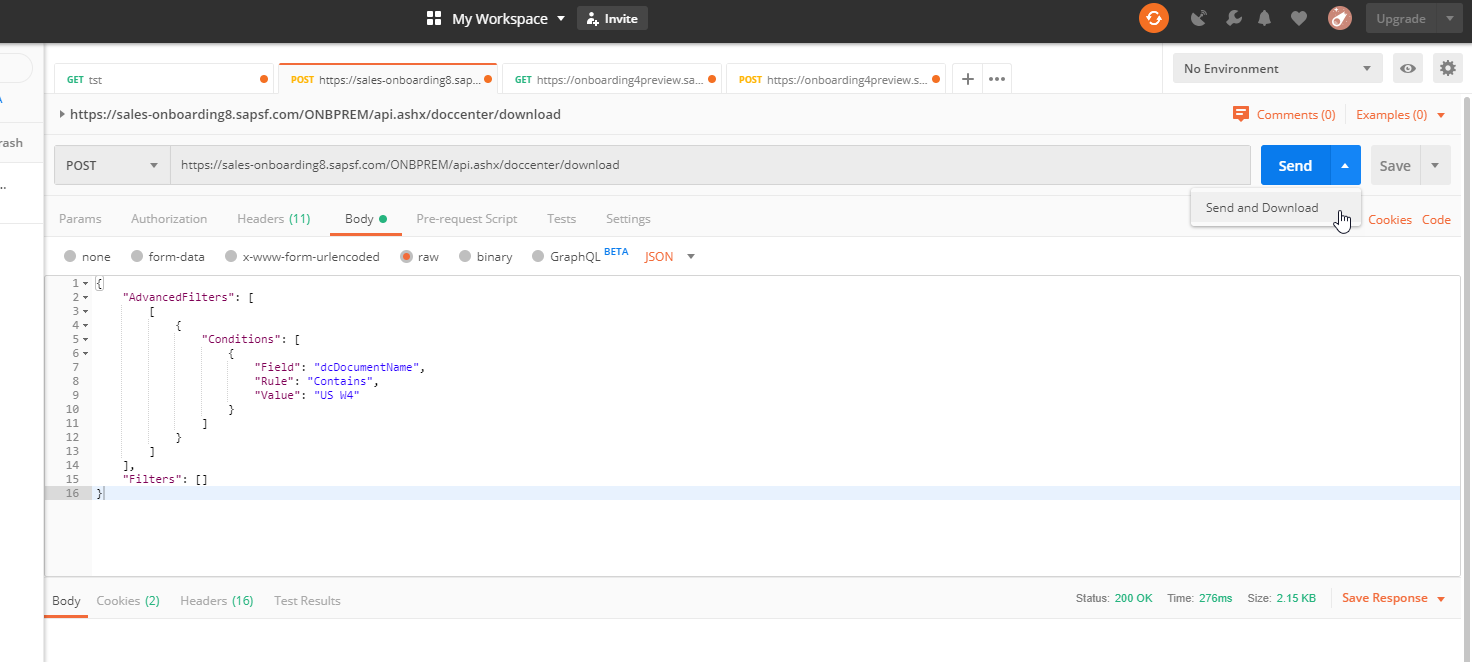Open the Params tab
1472x662 pixels.
click(80, 219)
